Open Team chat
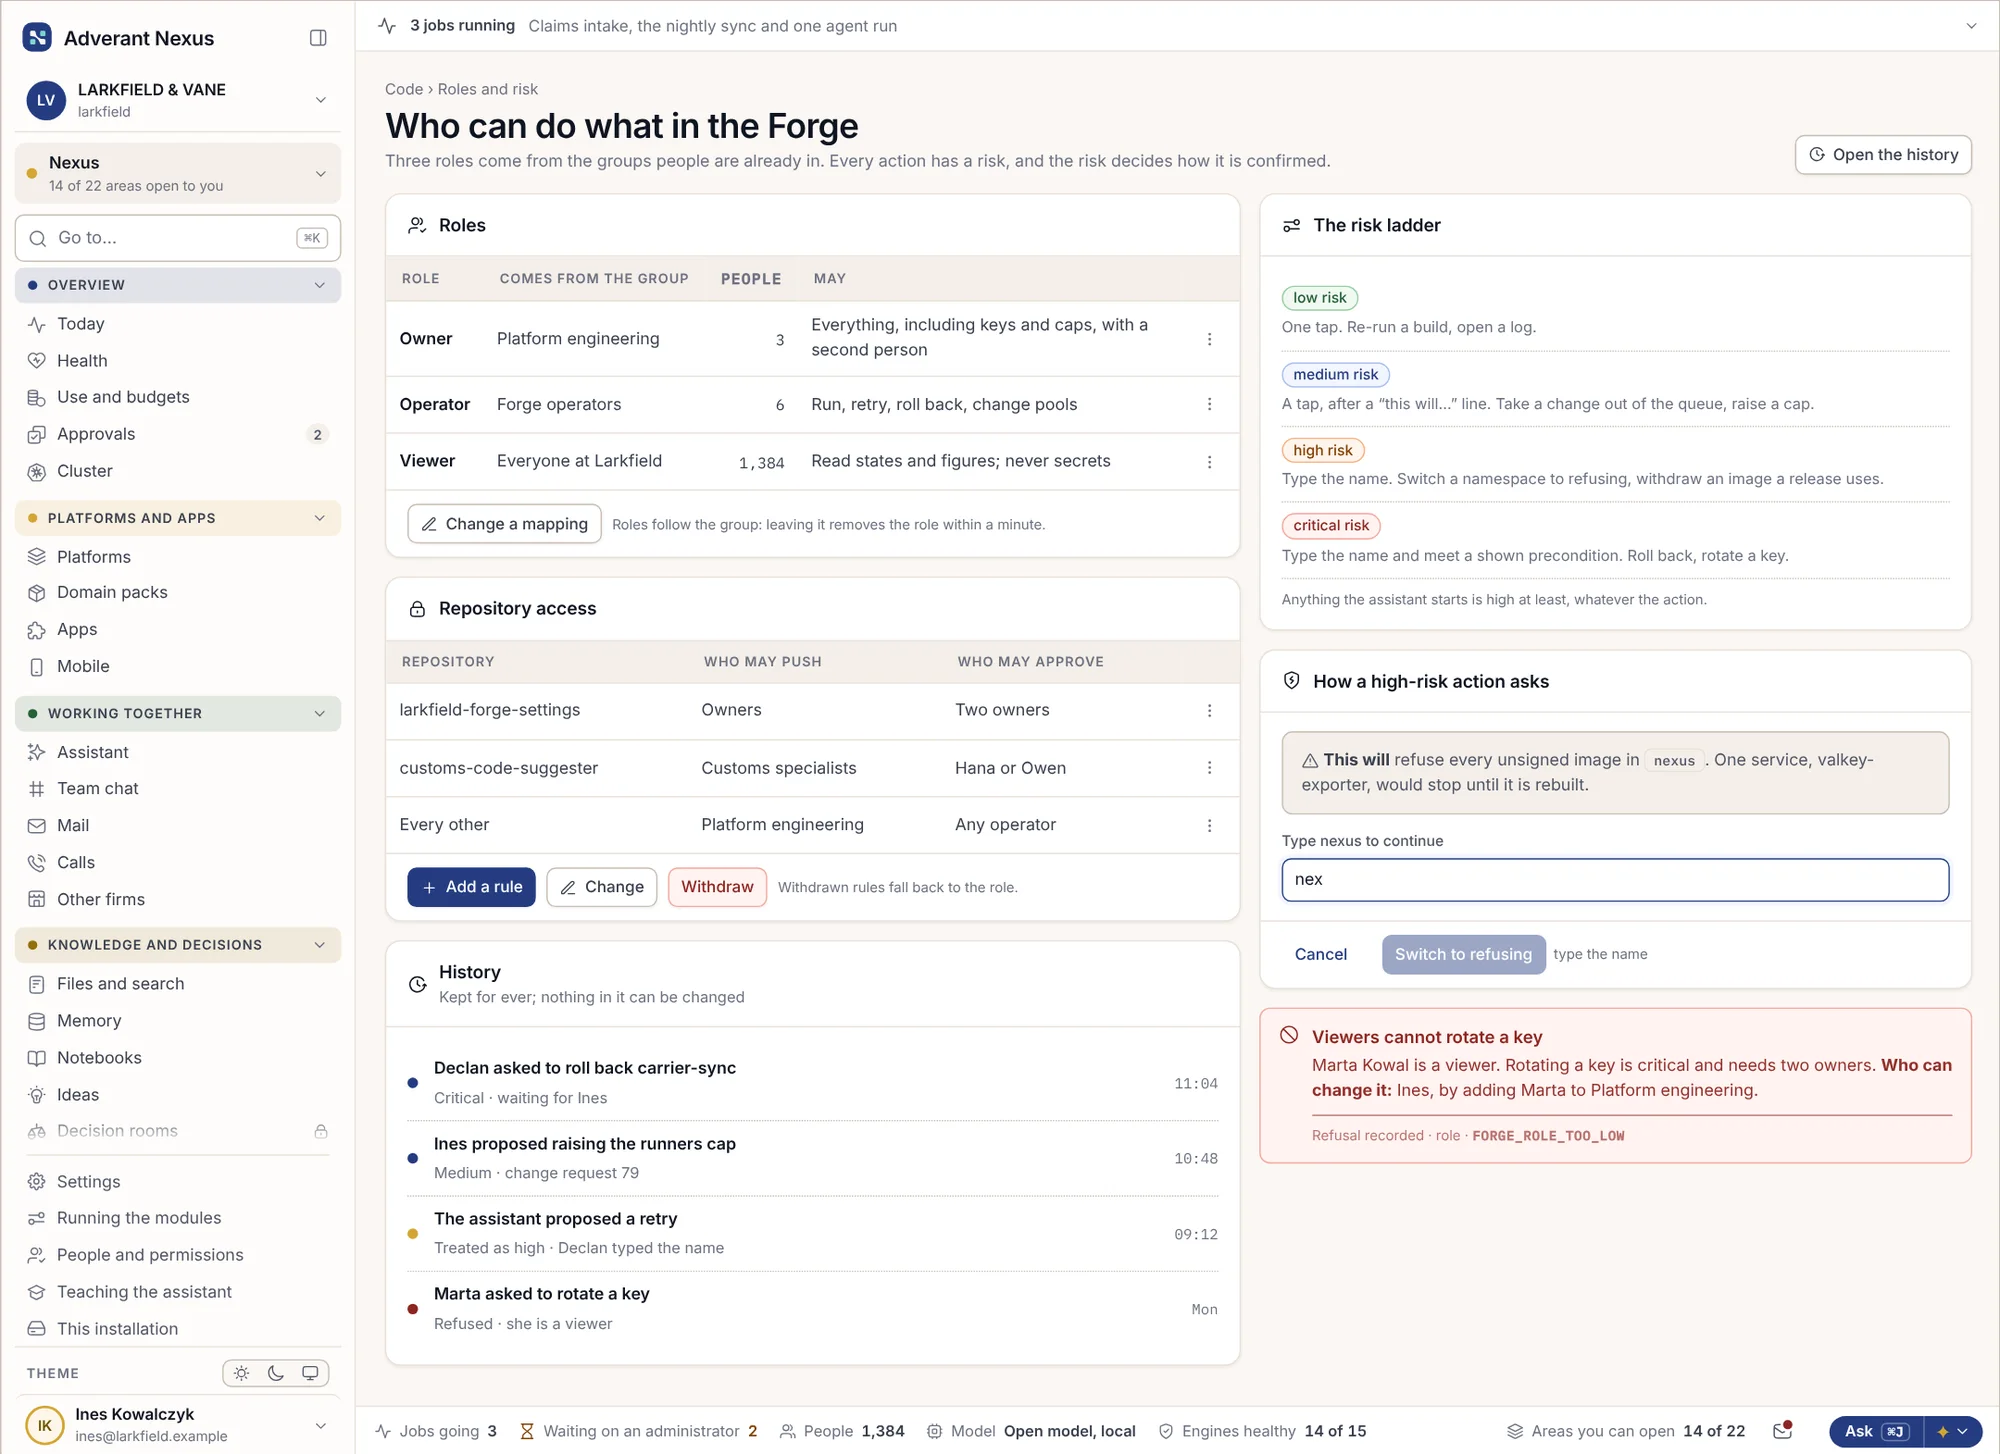Viewport: 2000px width, 1454px height. [178, 789]
